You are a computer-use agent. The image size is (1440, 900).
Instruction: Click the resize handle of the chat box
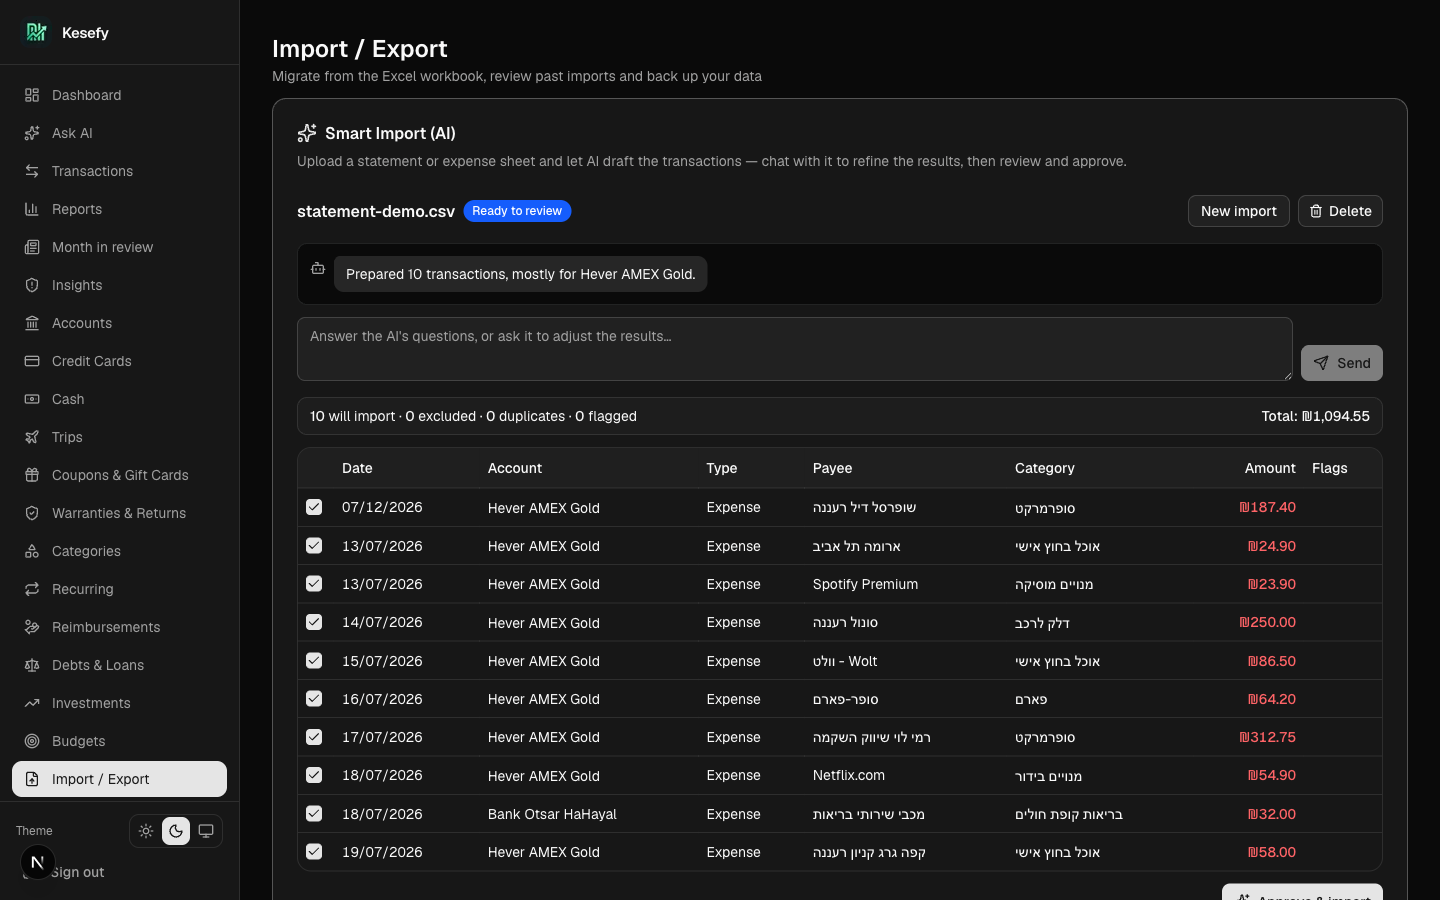[x=1286, y=374]
